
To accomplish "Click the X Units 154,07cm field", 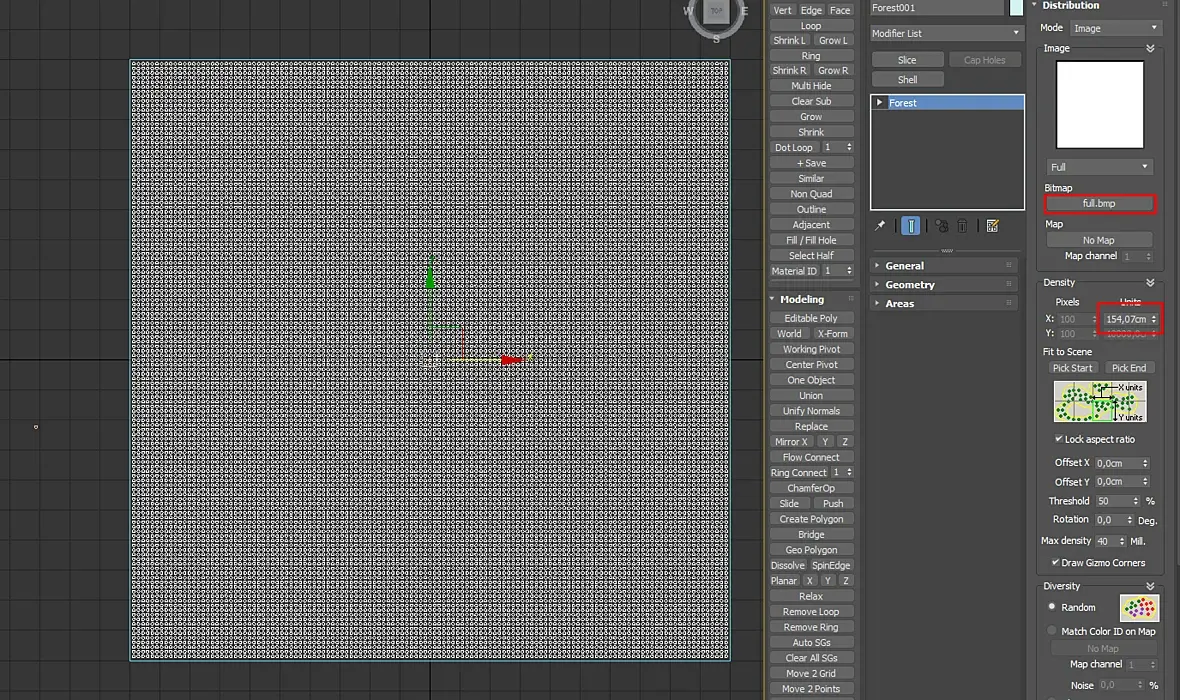I will 1127,319.
